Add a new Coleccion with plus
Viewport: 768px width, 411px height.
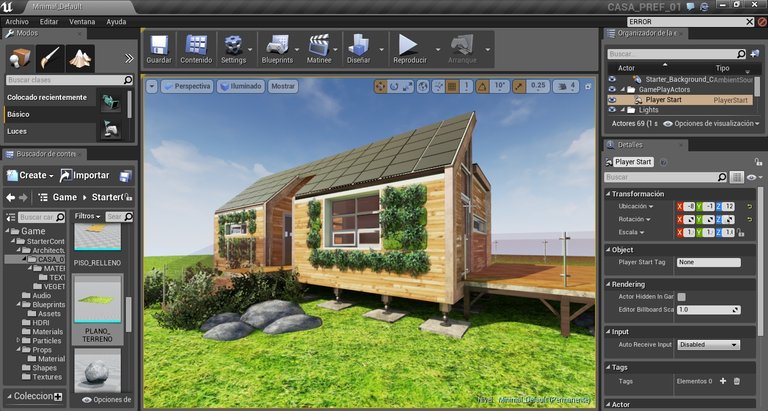58,396
